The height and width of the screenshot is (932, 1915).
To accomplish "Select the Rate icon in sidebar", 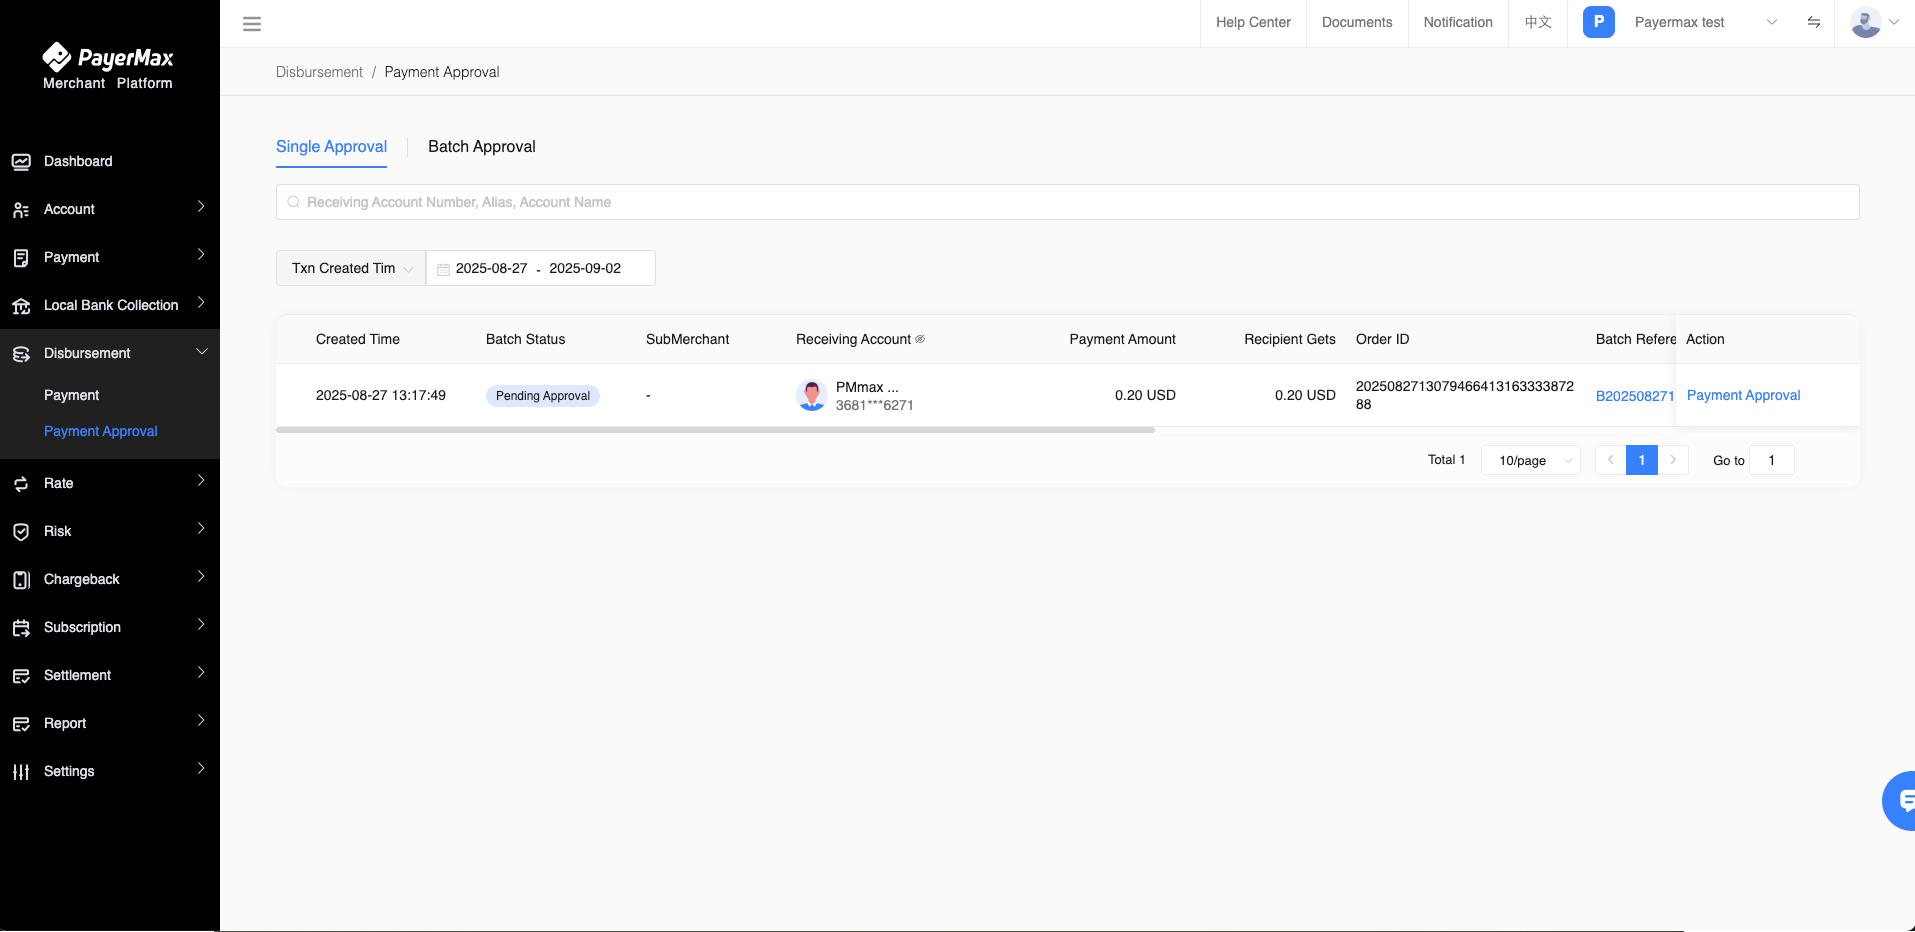I will pos(22,483).
